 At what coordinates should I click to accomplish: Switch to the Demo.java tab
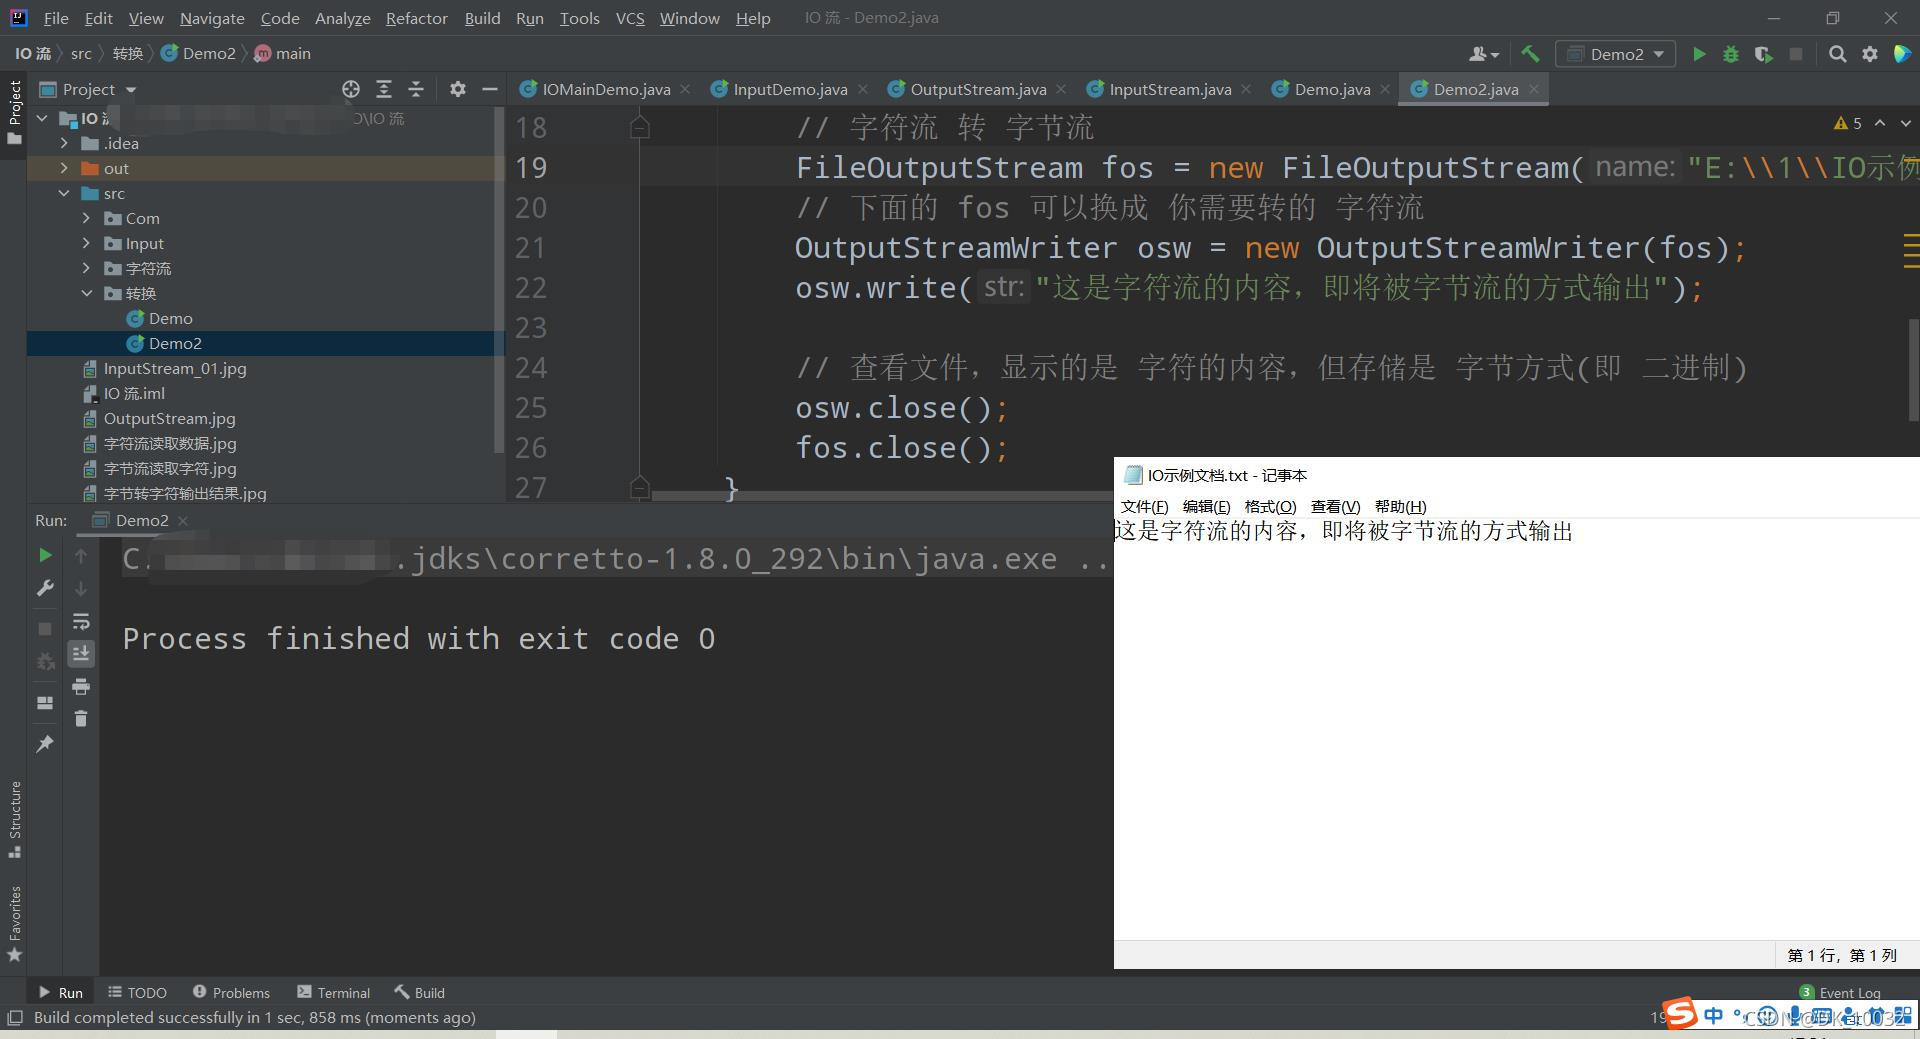pos(1332,89)
